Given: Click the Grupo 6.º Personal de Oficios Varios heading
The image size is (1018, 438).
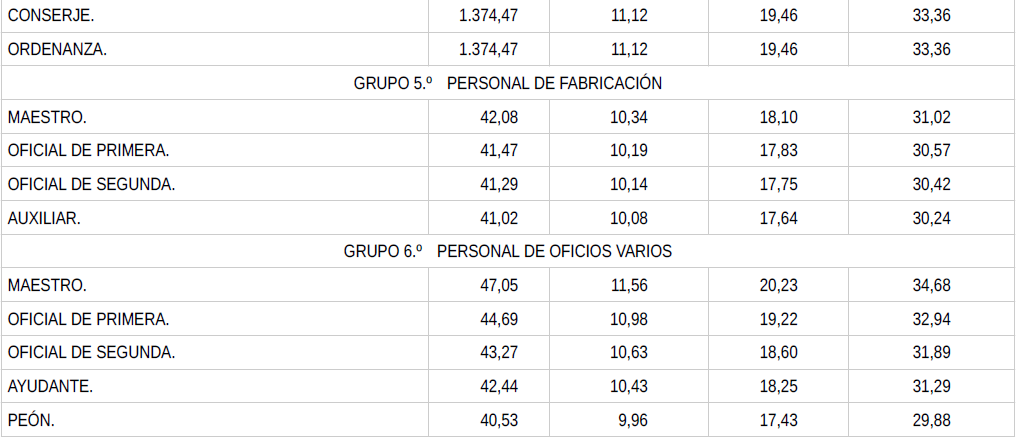Looking at the screenshot, I should (x=507, y=252).
